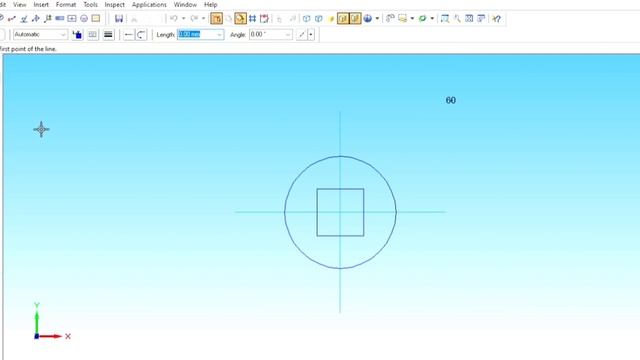
Task: Click the diagonal line icon after Angle
Action: coord(302,35)
